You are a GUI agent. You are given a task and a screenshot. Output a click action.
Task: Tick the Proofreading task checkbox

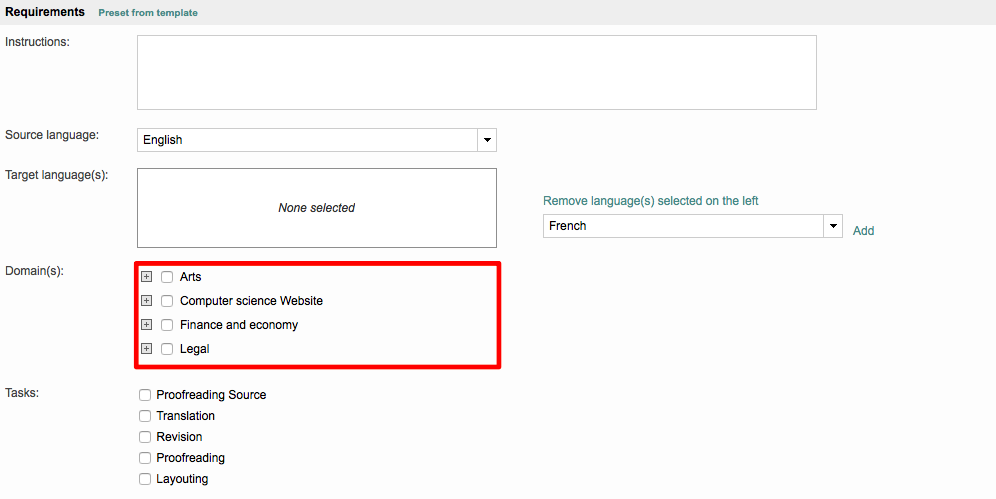pyautogui.click(x=145, y=458)
